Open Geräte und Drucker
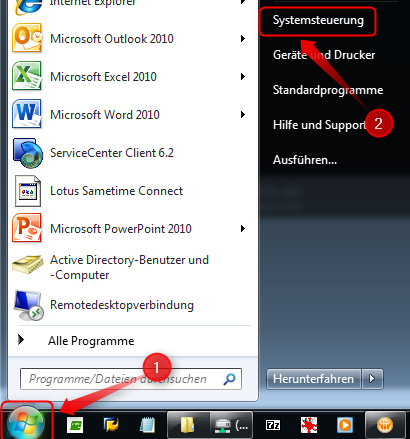Screen dimensions: 410x439 tap(324, 55)
